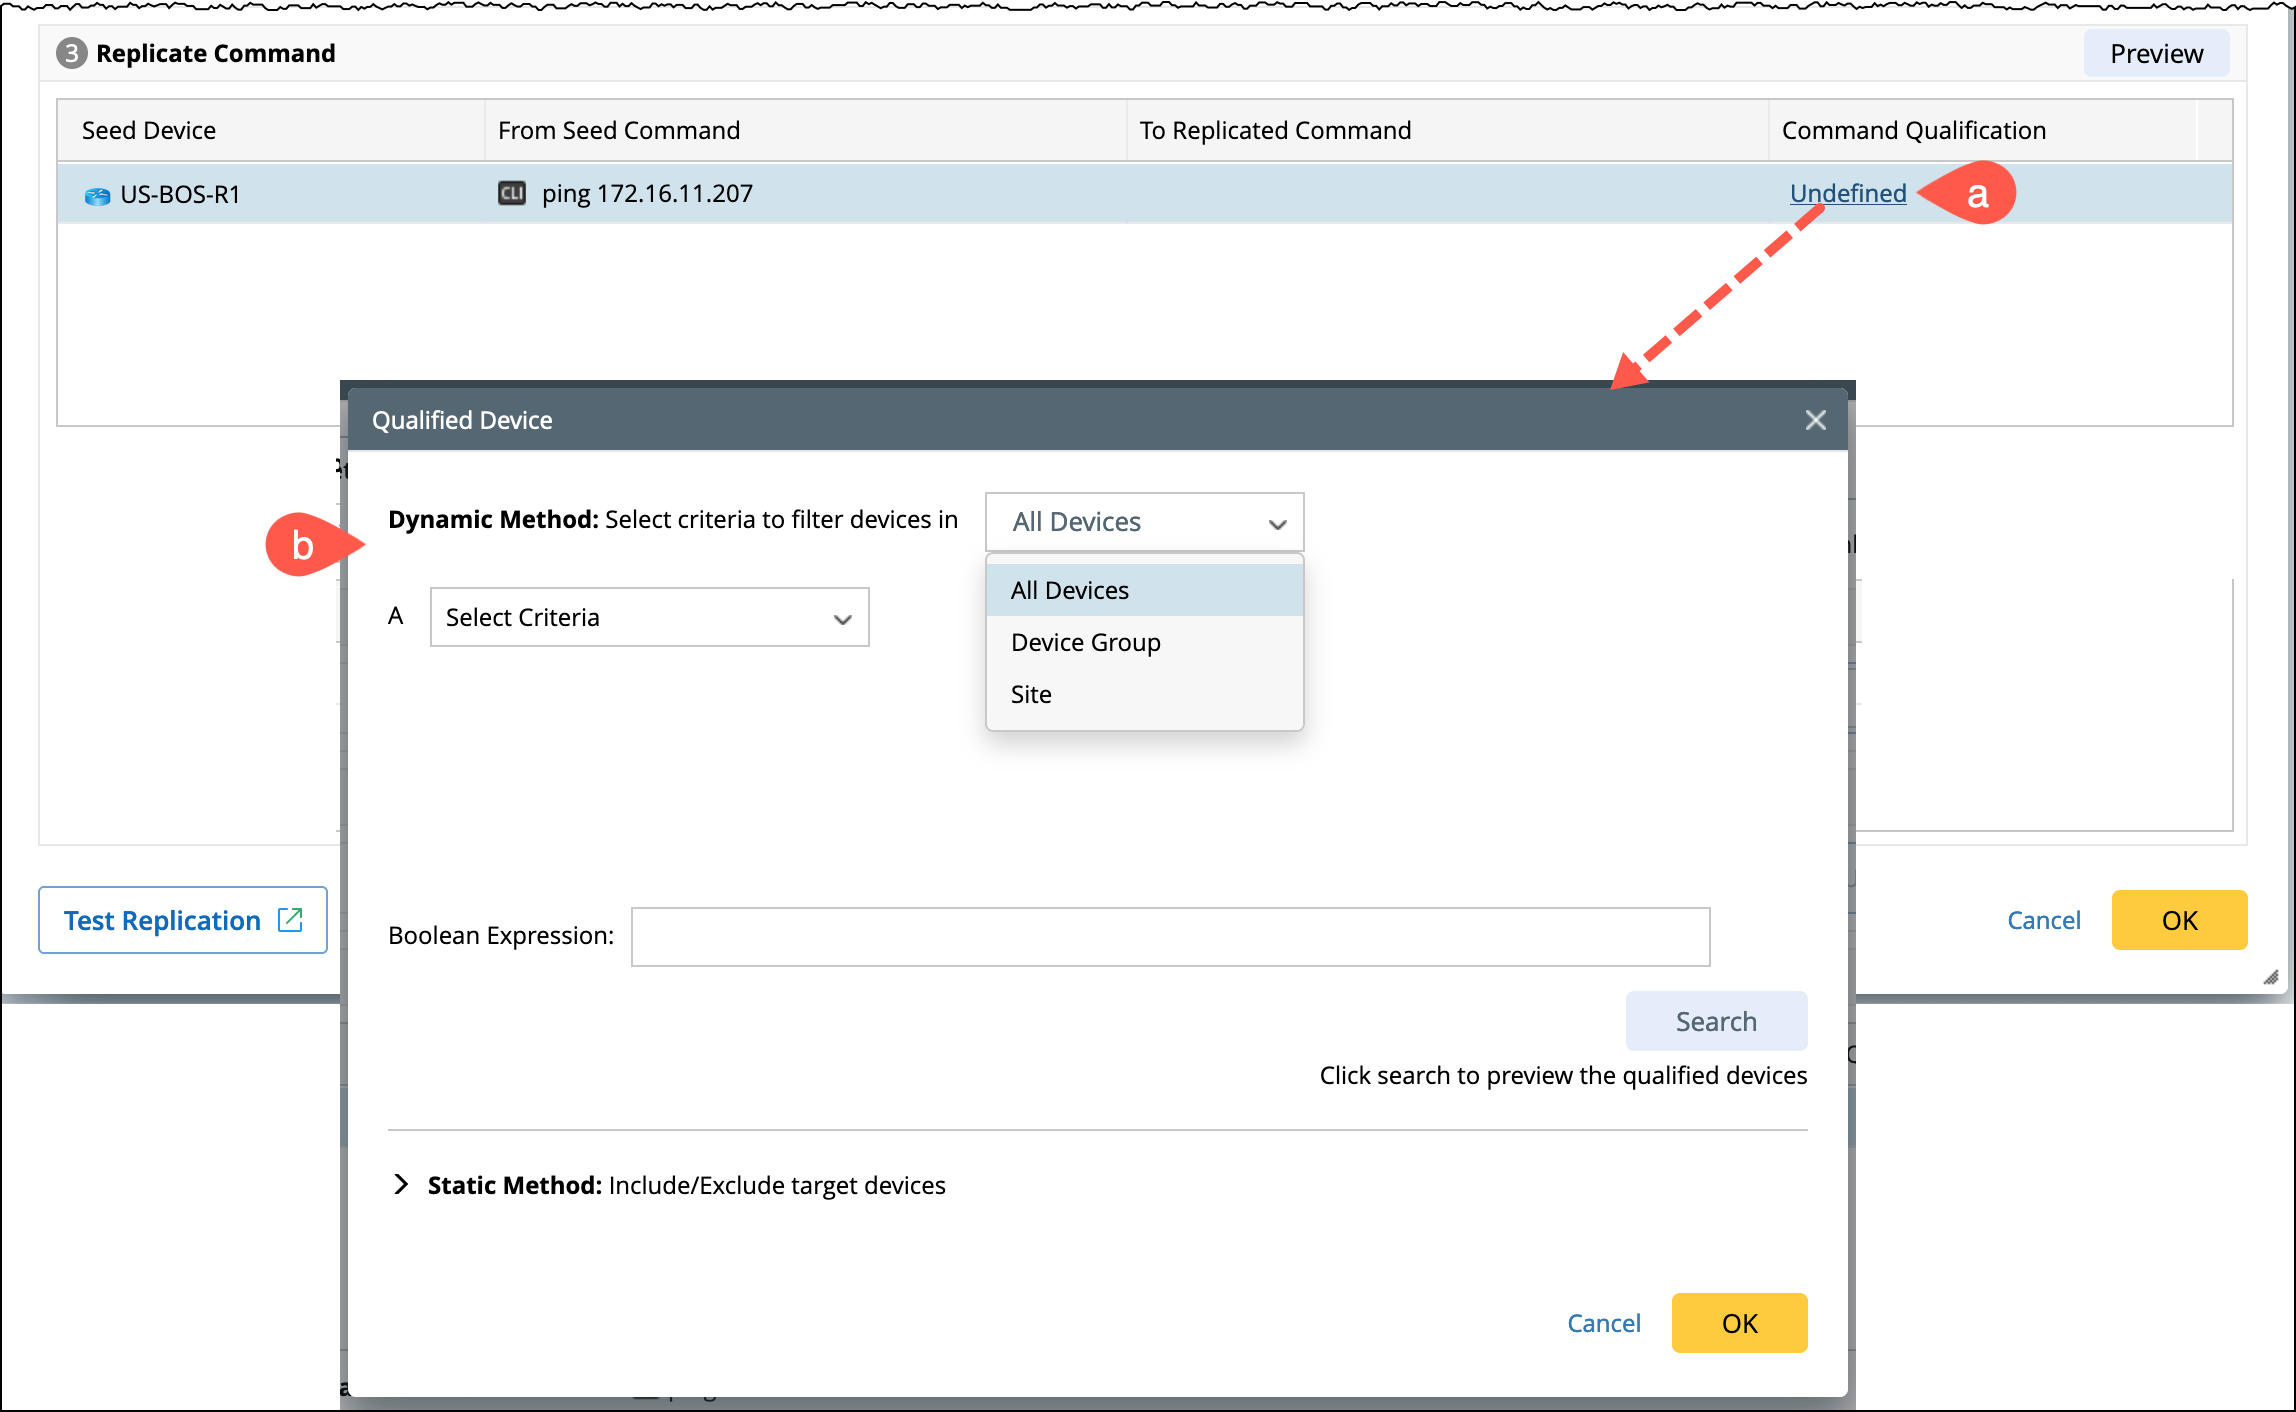Viewport: 2296px width, 1412px height.
Task: Click the step 3 number badge
Action: click(x=71, y=53)
